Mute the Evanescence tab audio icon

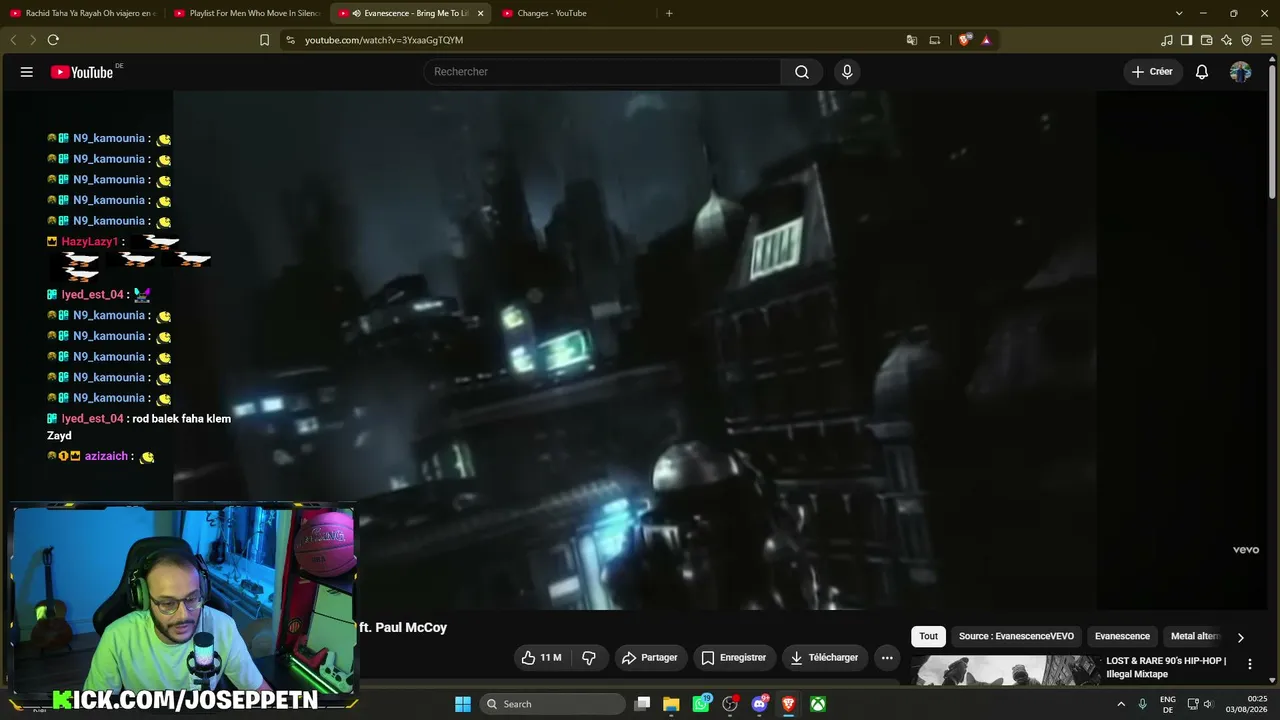(x=356, y=13)
